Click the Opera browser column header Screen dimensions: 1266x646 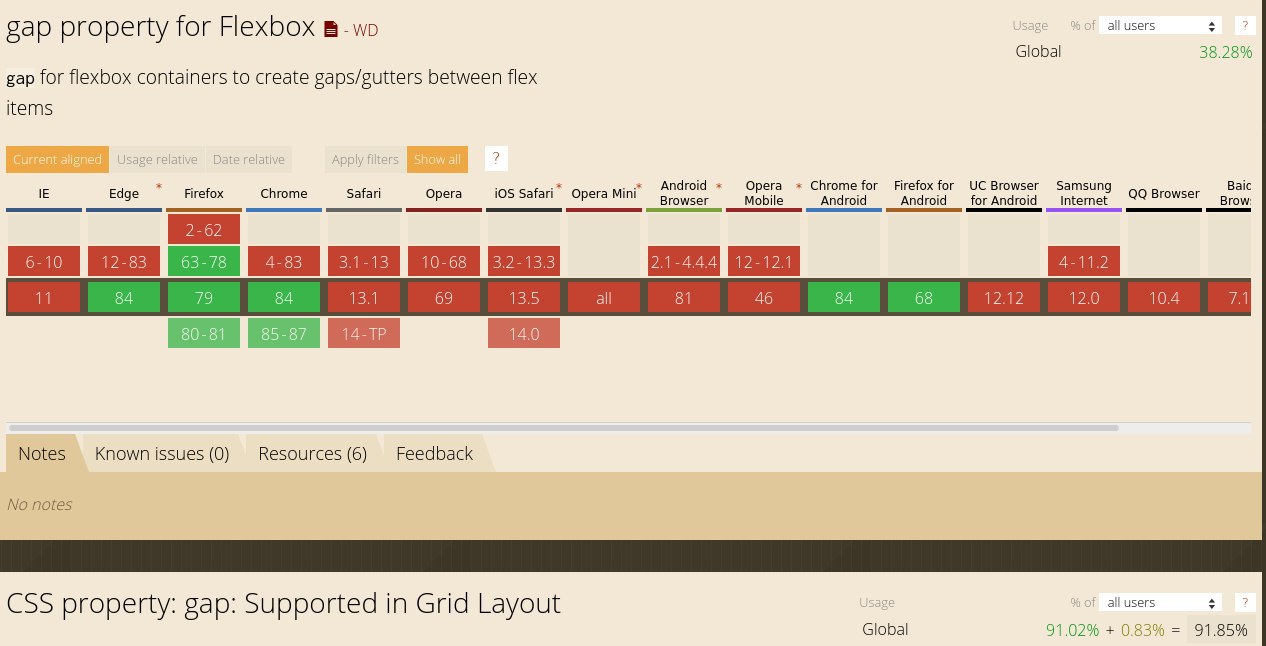pyautogui.click(x=444, y=193)
